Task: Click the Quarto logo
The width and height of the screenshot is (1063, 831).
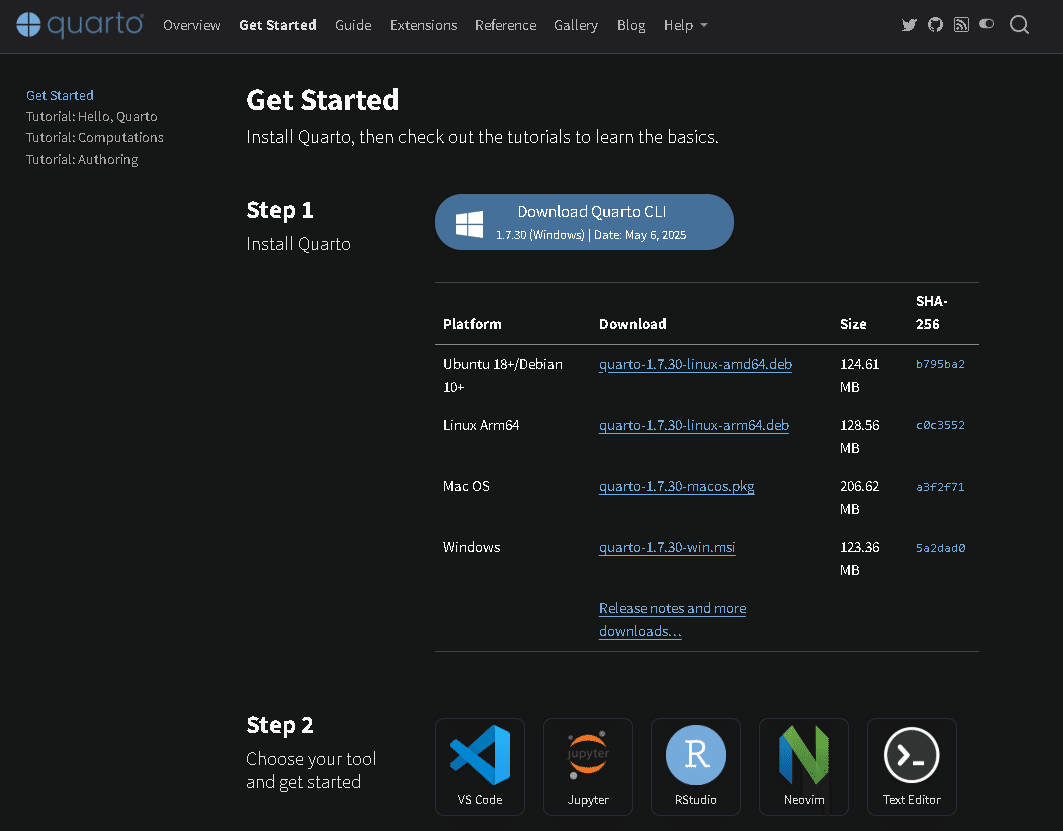Action: tap(80, 25)
